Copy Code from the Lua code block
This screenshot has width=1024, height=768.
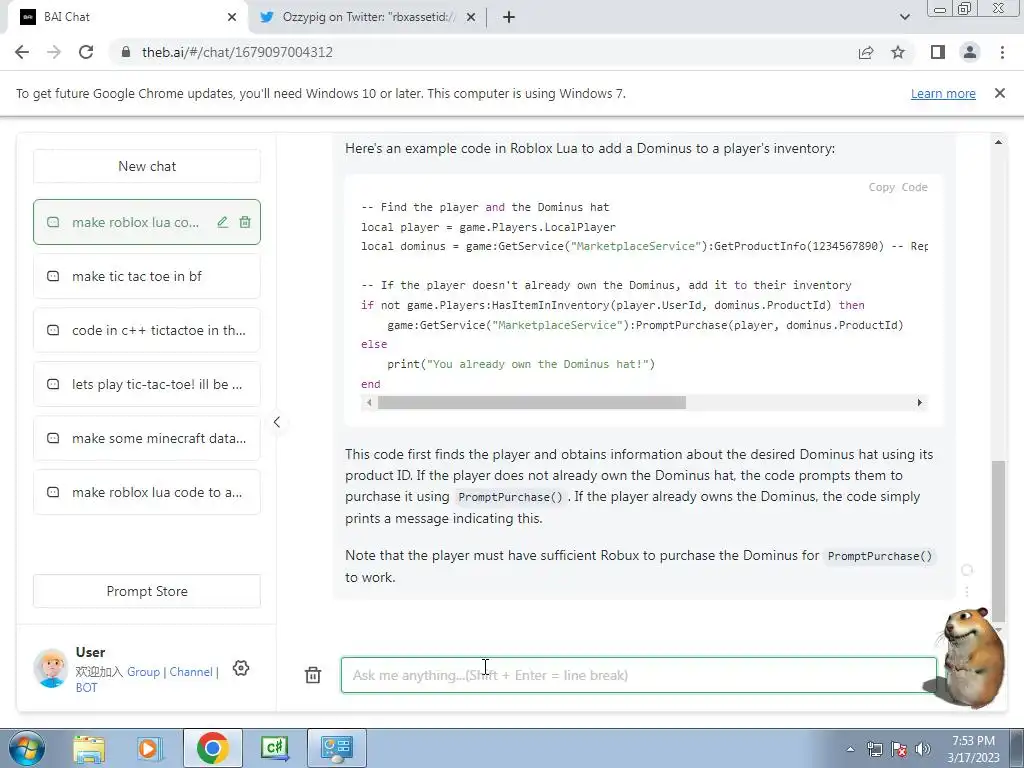(898, 187)
